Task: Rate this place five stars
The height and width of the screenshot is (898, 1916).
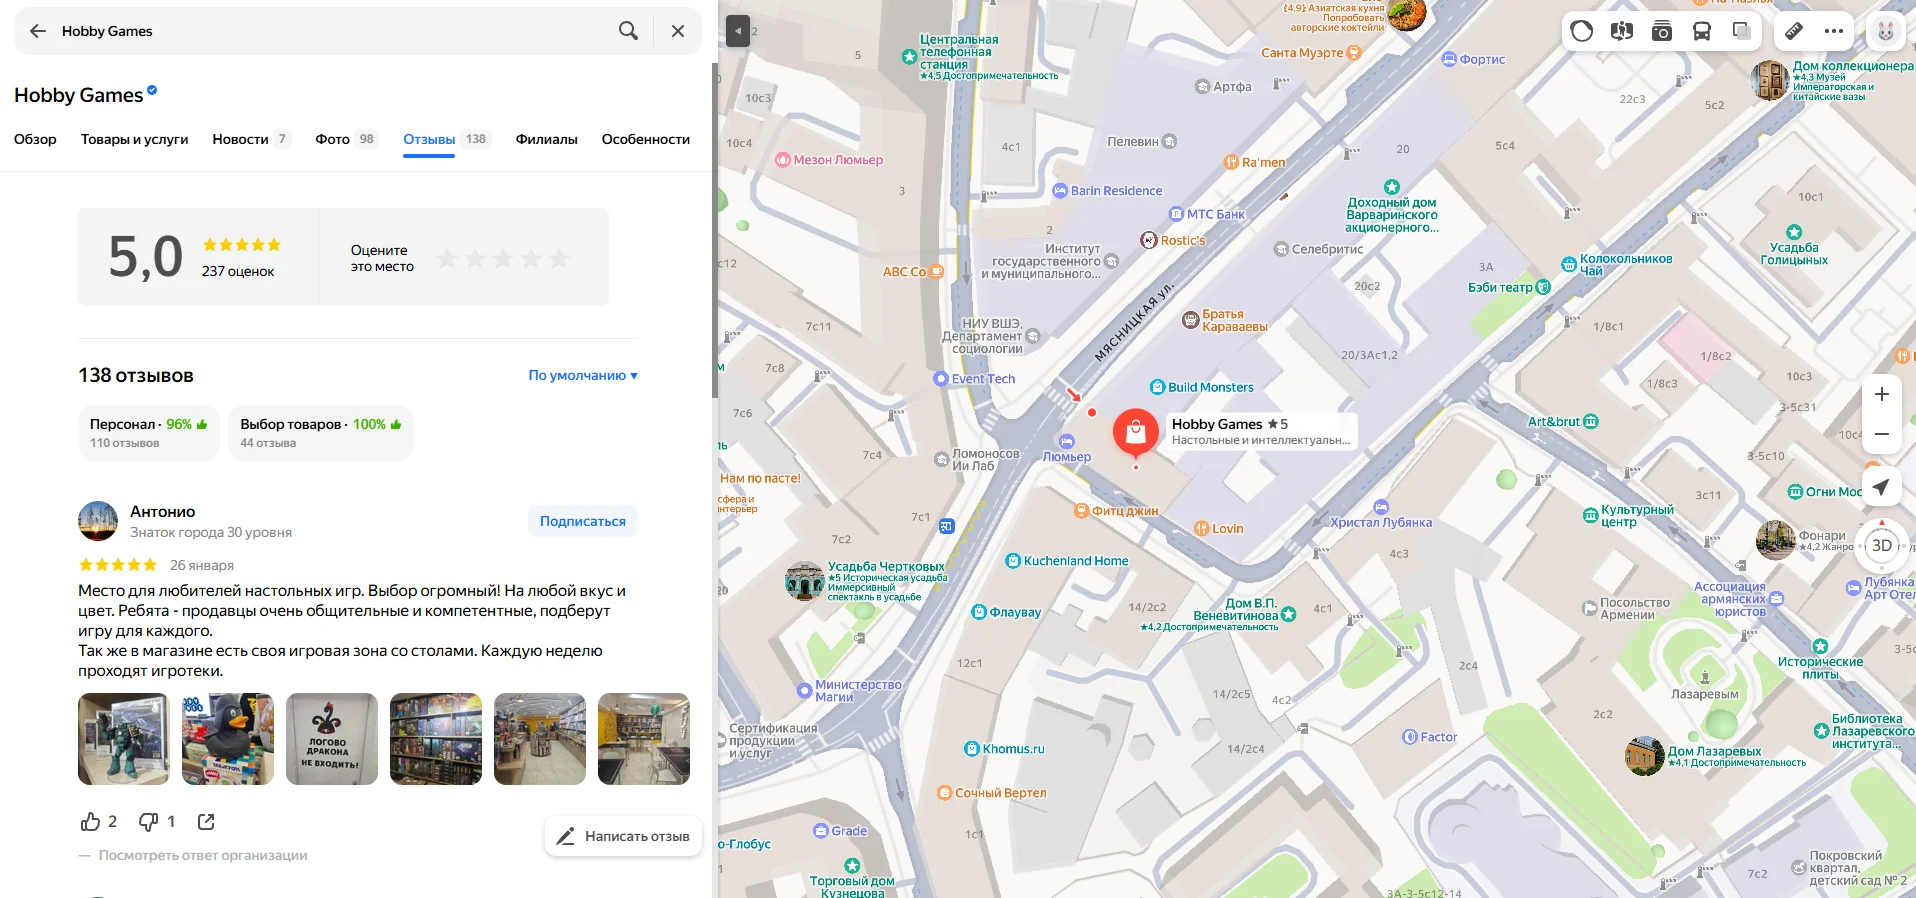Action: click(x=559, y=258)
